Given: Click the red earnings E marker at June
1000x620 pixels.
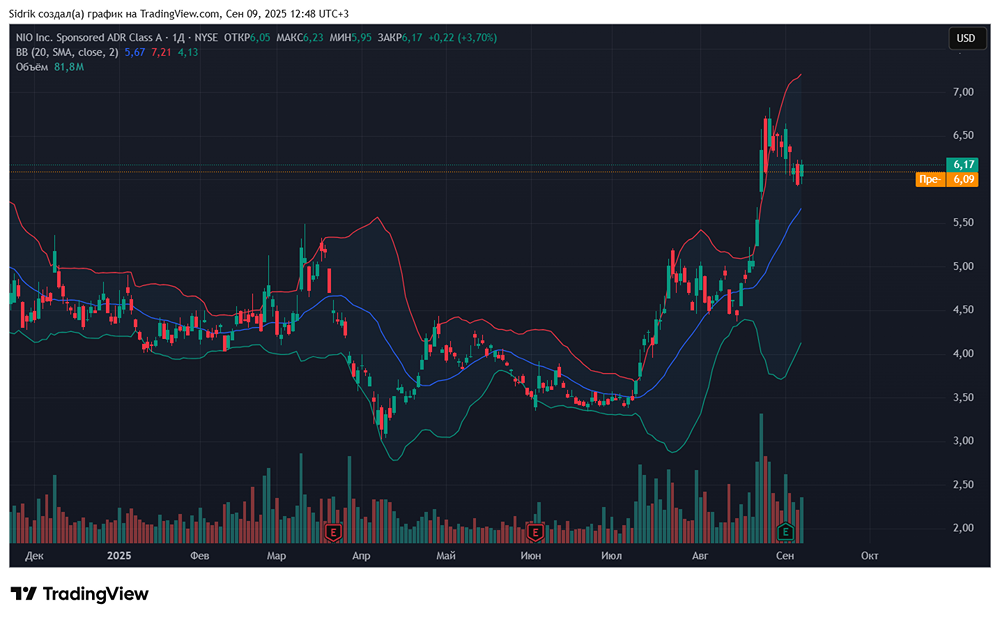Looking at the screenshot, I should [535, 531].
